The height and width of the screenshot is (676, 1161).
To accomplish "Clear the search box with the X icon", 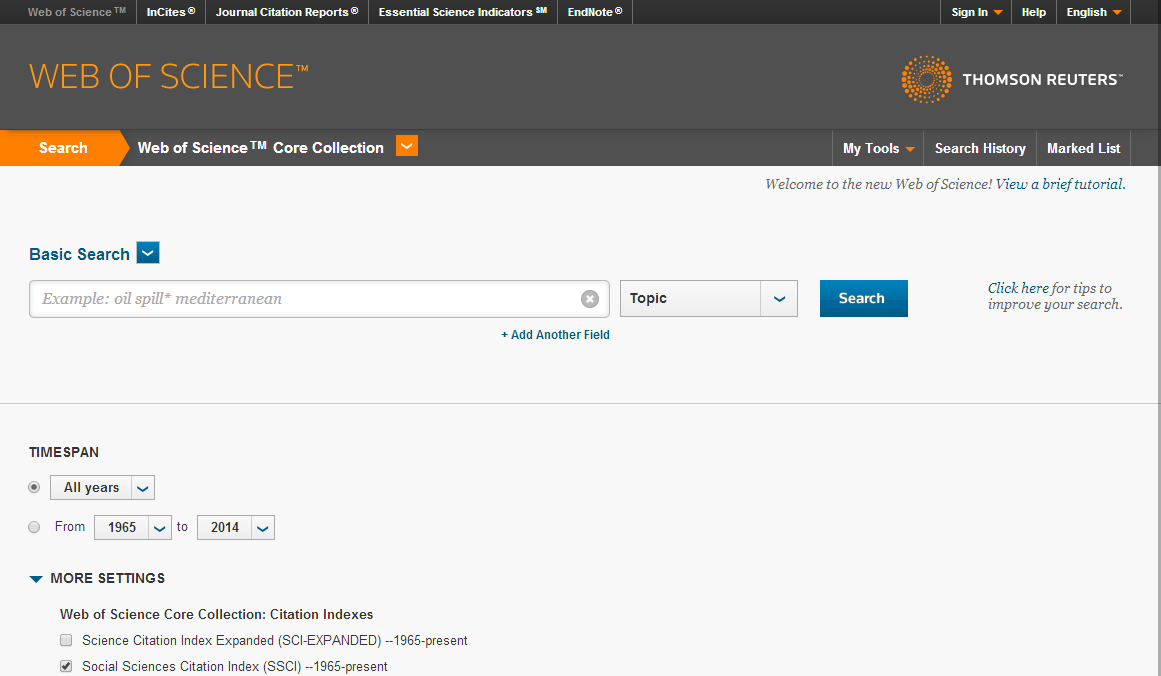I will point(589,299).
